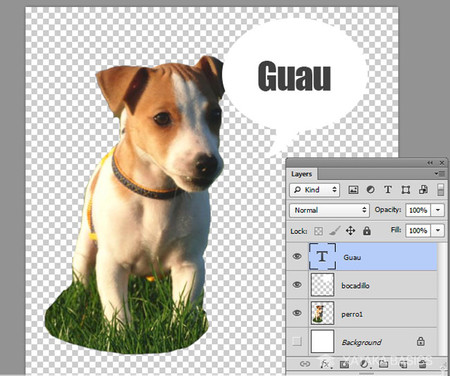
Task: Click the Guau text on the canvas
Action: pos(294,76)
